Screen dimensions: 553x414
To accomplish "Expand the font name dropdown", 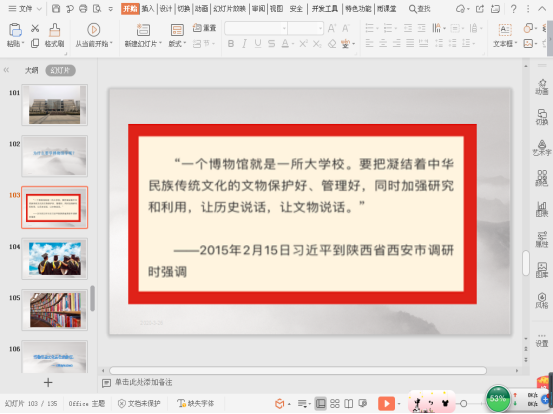I will pos(284,28).
